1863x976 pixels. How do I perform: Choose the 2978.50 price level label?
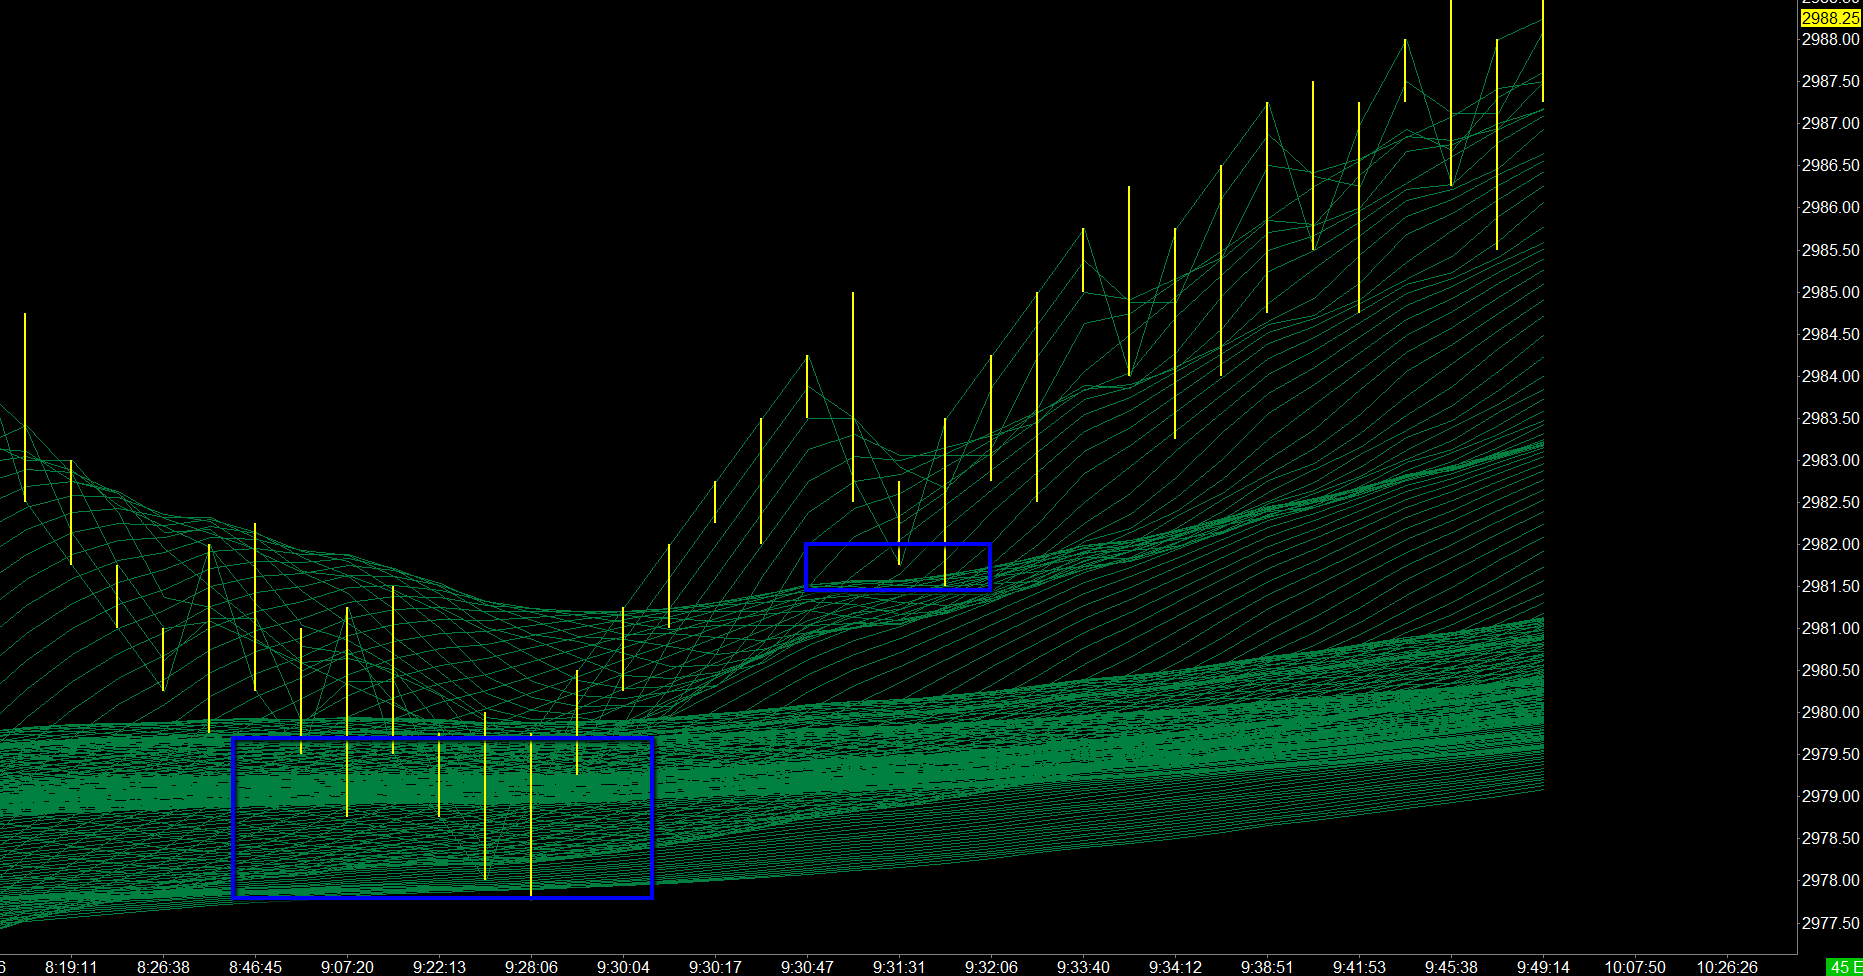pyautogui.click(x=1830, y=838)
